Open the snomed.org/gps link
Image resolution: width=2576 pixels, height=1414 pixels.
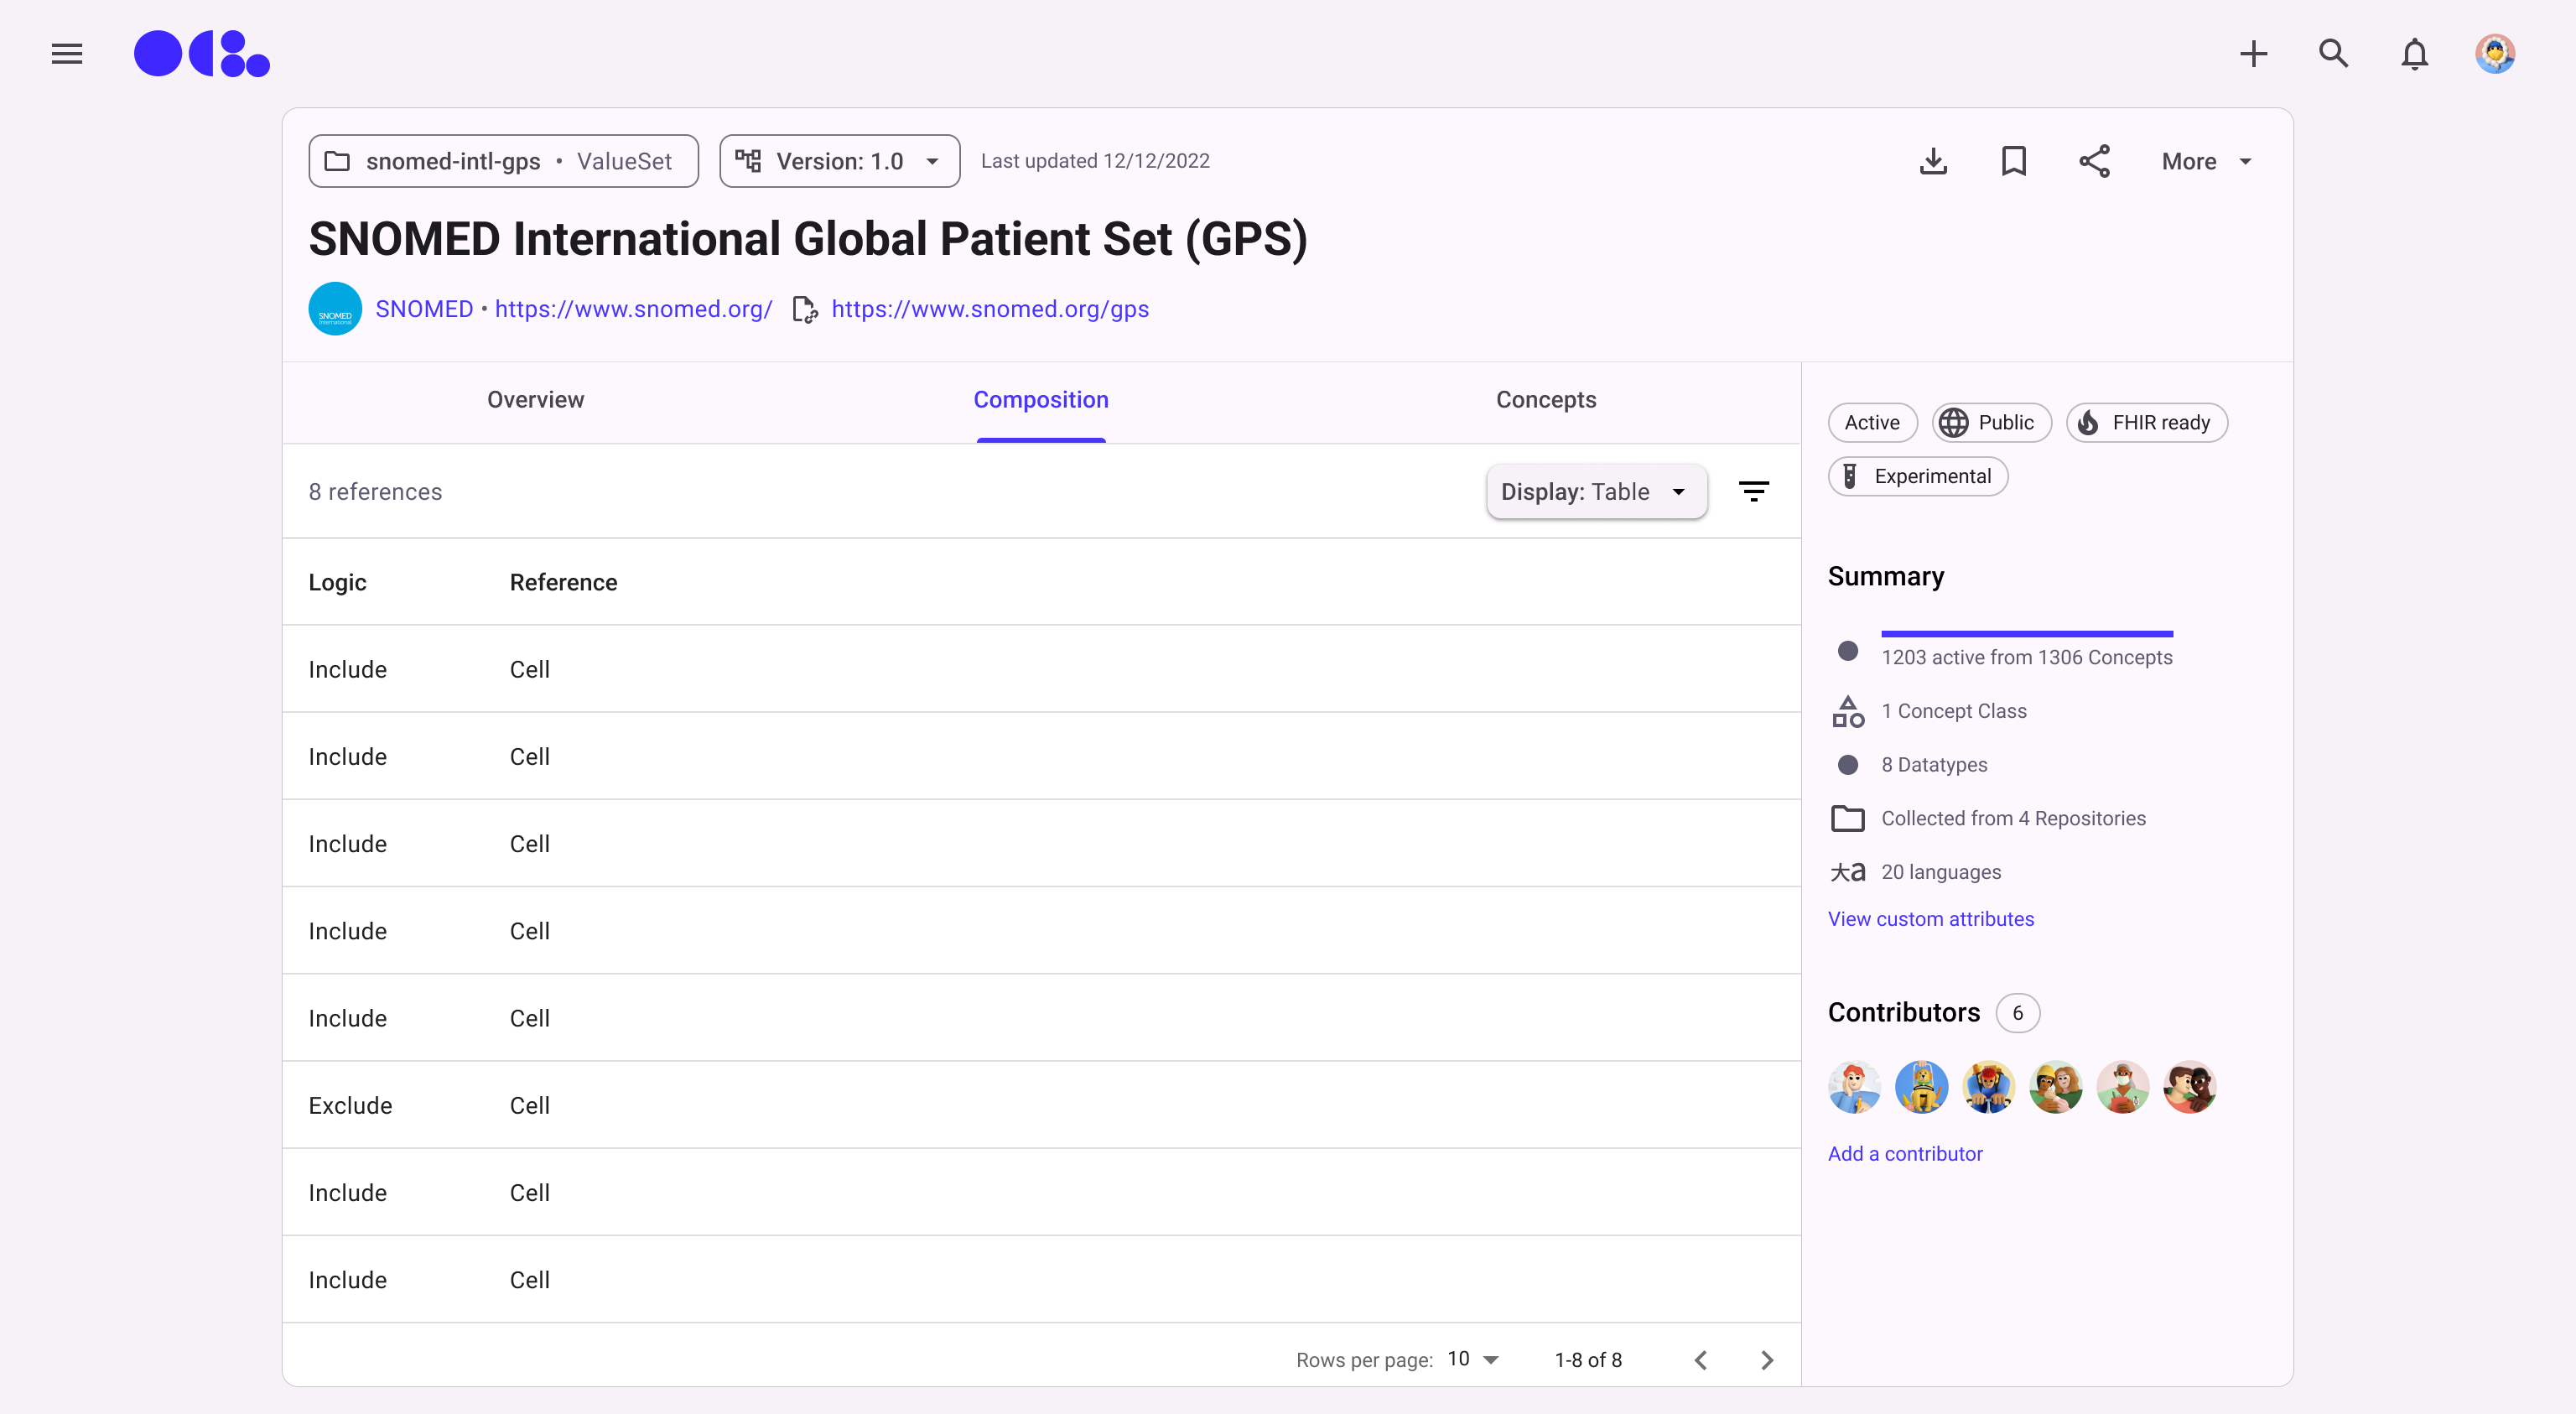[989, 309]
